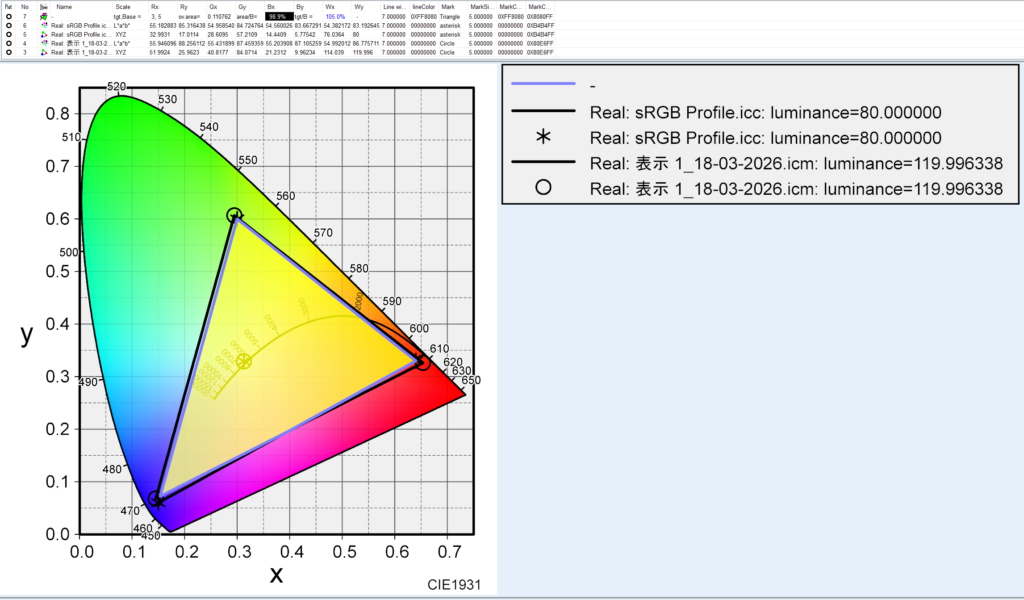This screenshot has height=600, width=1024.
Task: Click the 0XFF8080 line color value in row 7
Action: (x=423, y=17)
